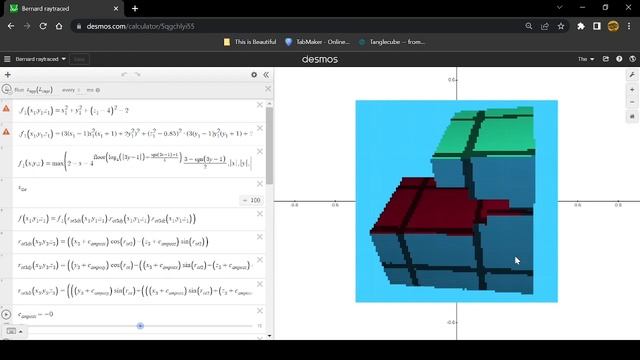Share this page from the address bar
640x360 pixels.
(x=545, y=26)
